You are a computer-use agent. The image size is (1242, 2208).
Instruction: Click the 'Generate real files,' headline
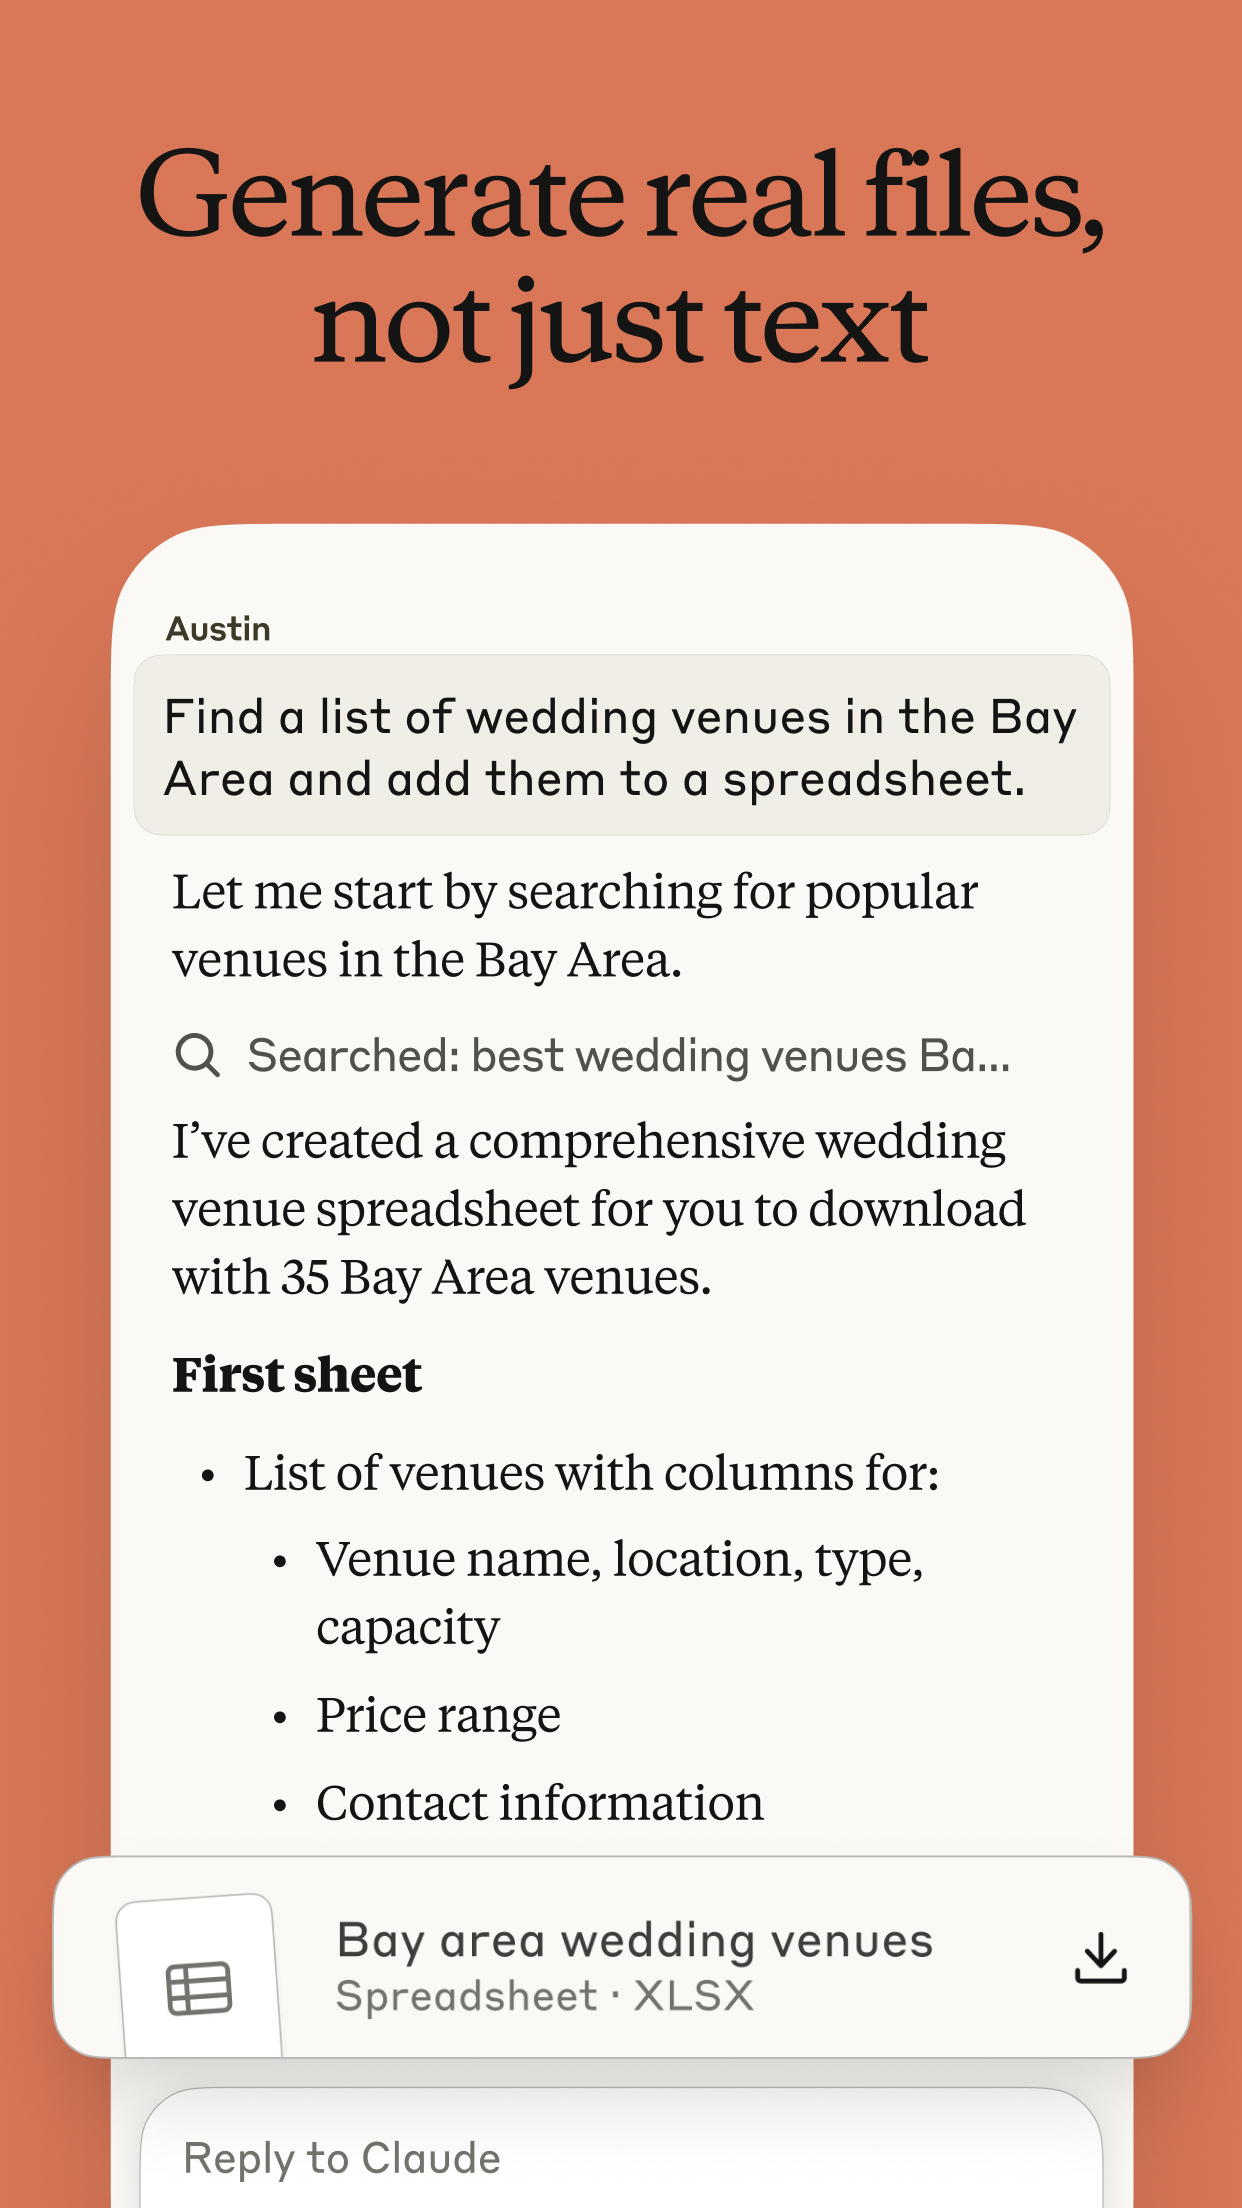(x=621, y=195)
